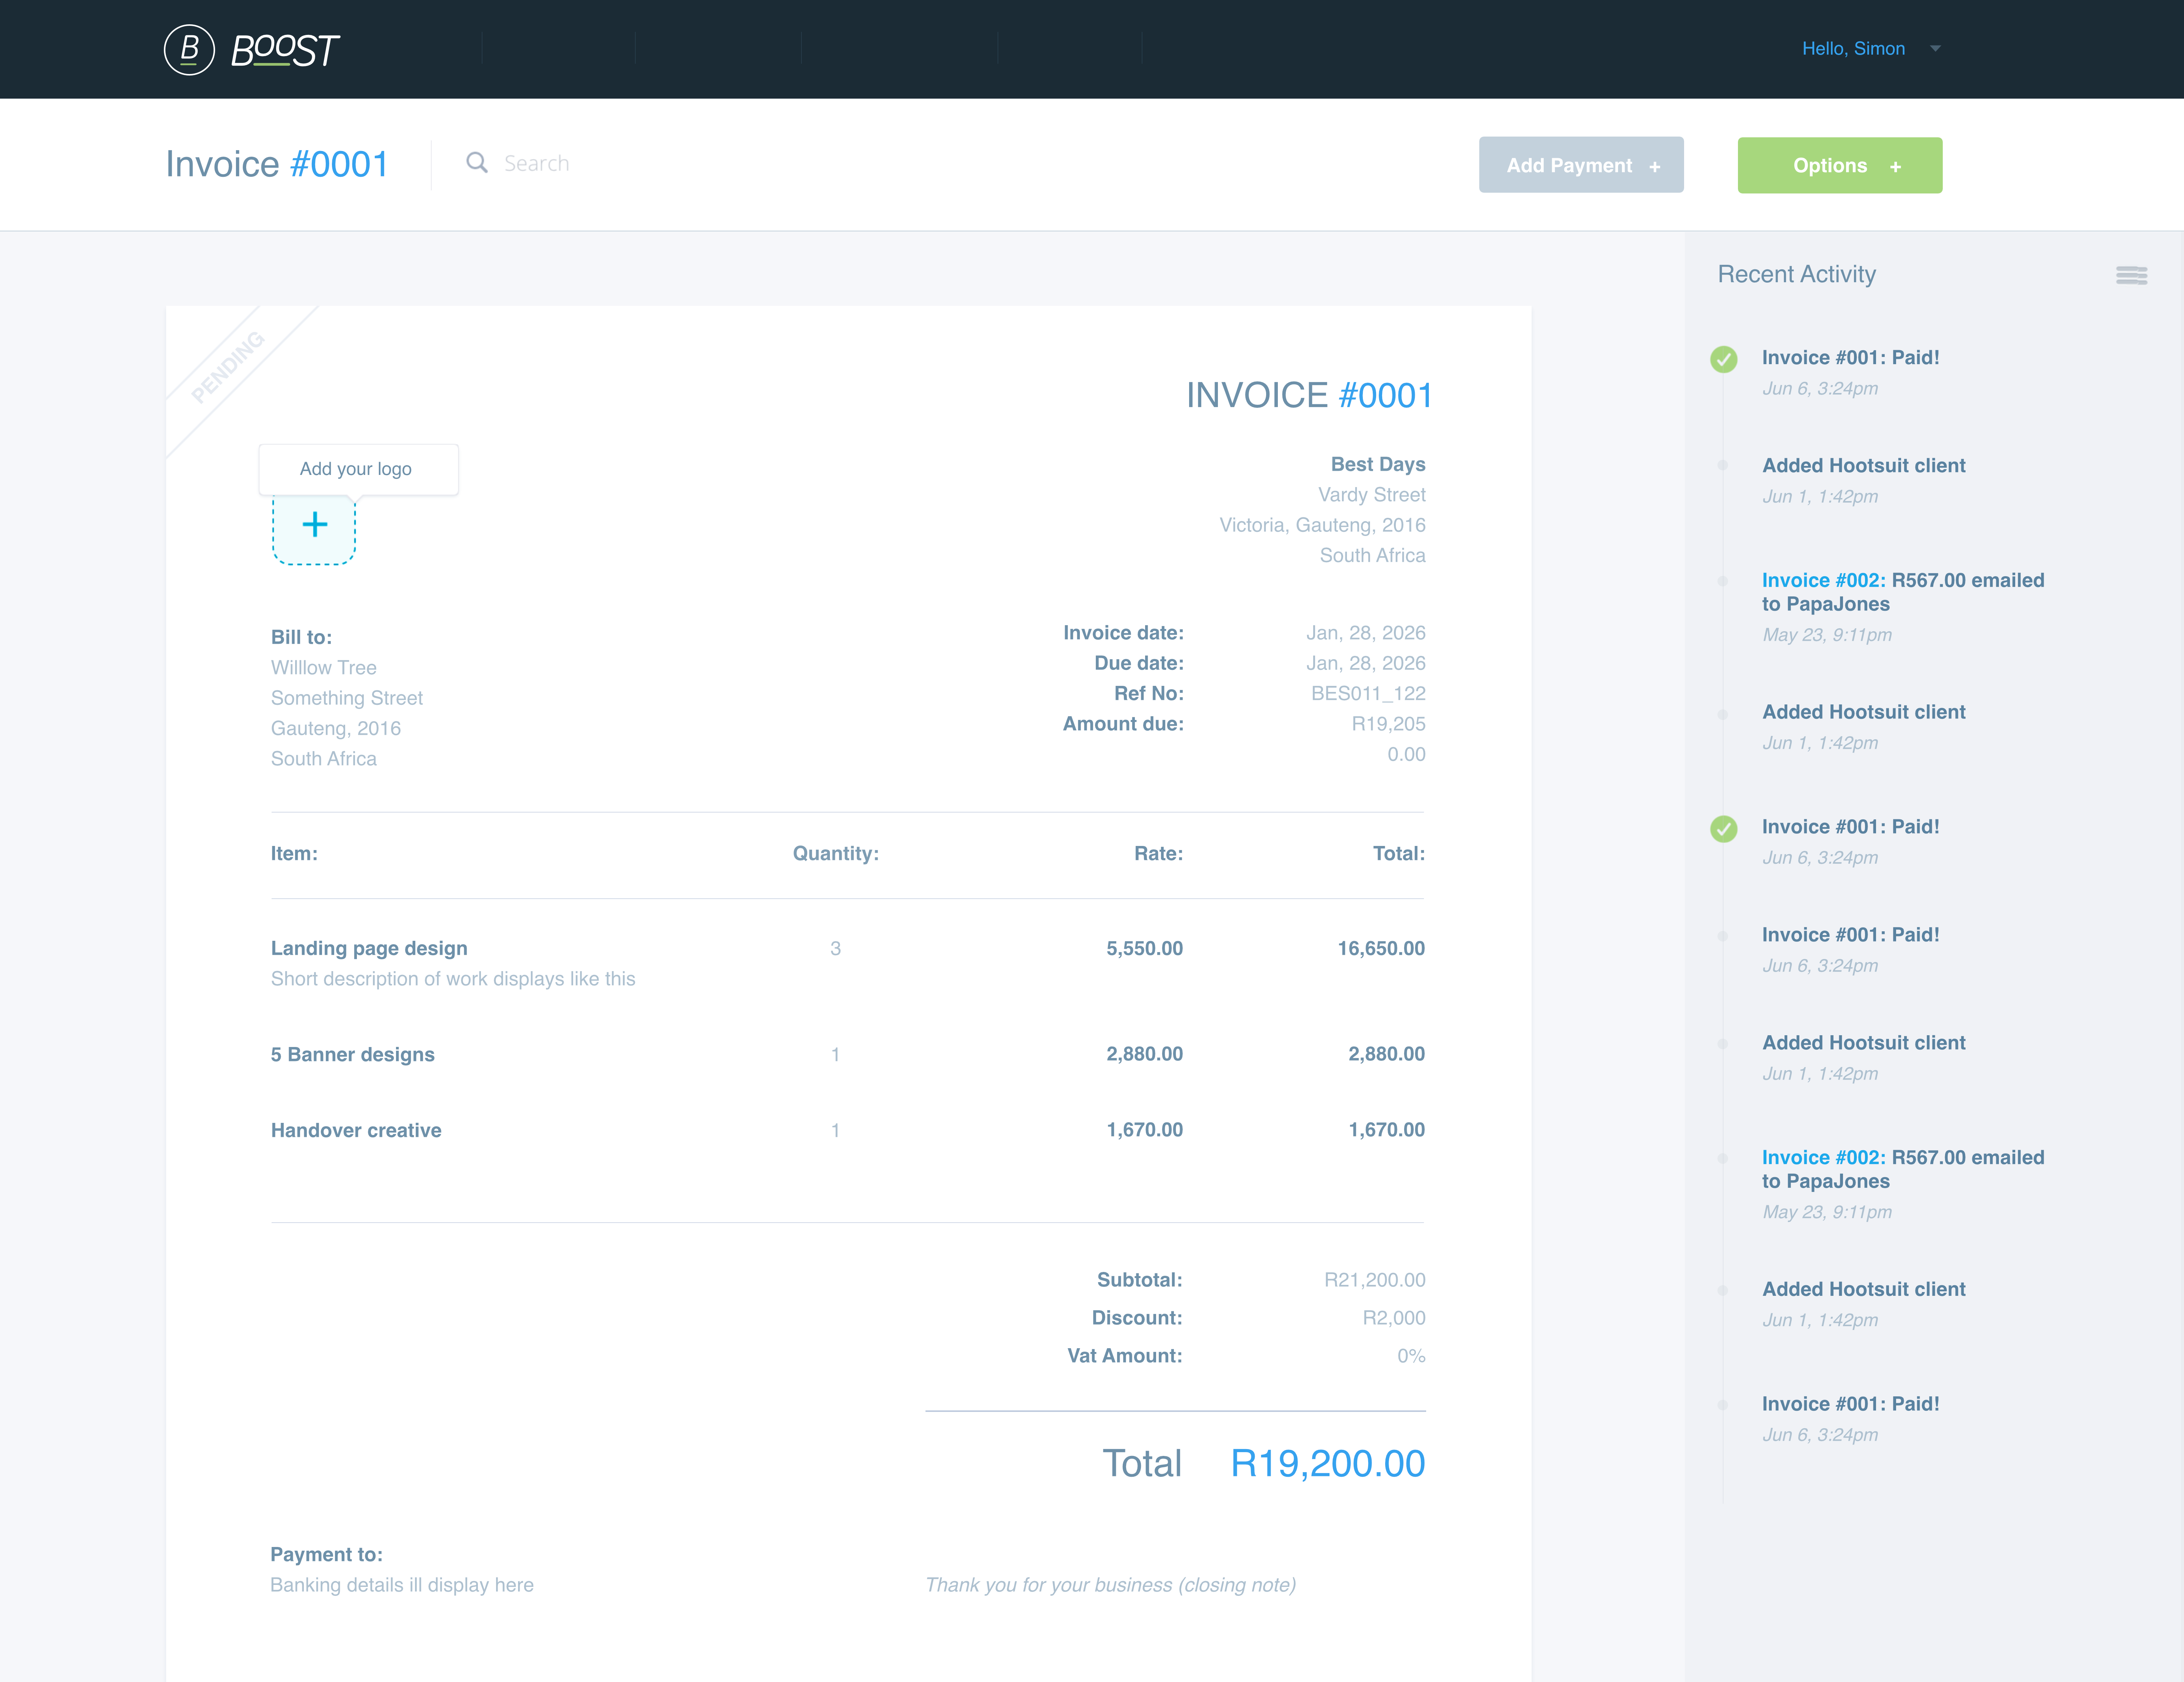Image resolution: width=2184 pixels, height=1682 pixels.
Task: Expand the Add Payment dropdown
Action: point(1580,165)
